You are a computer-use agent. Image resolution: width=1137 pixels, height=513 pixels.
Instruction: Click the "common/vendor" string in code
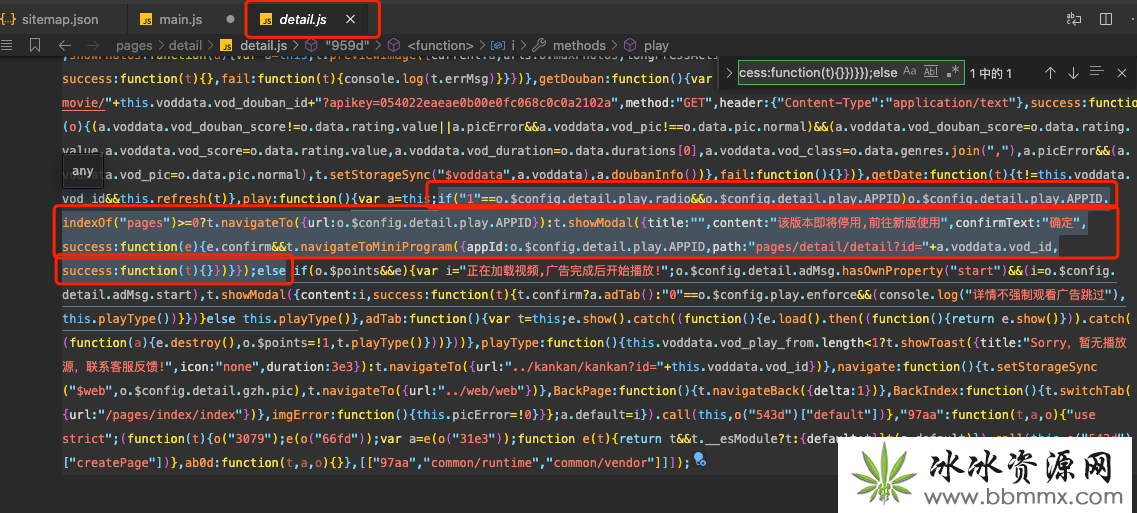point(598,463)
